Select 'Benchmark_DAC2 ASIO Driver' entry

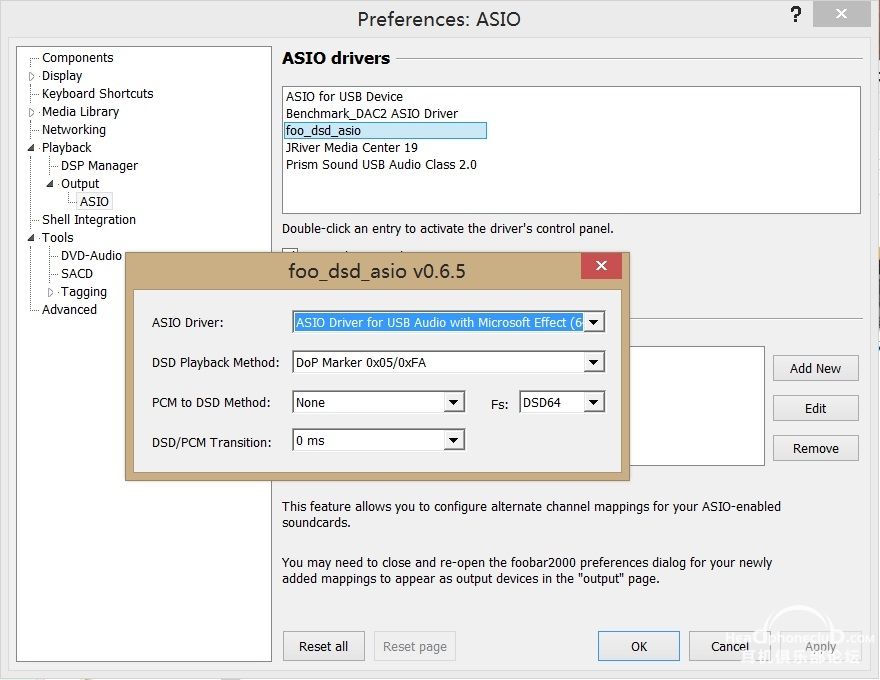[372, 113]
